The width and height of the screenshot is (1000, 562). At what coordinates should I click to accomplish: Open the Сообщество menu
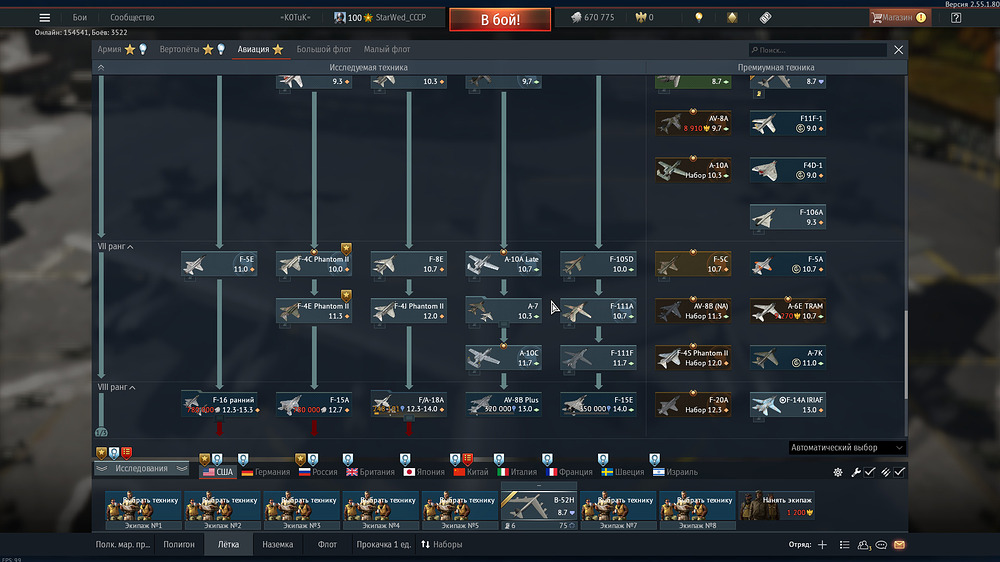coord(132,18)
